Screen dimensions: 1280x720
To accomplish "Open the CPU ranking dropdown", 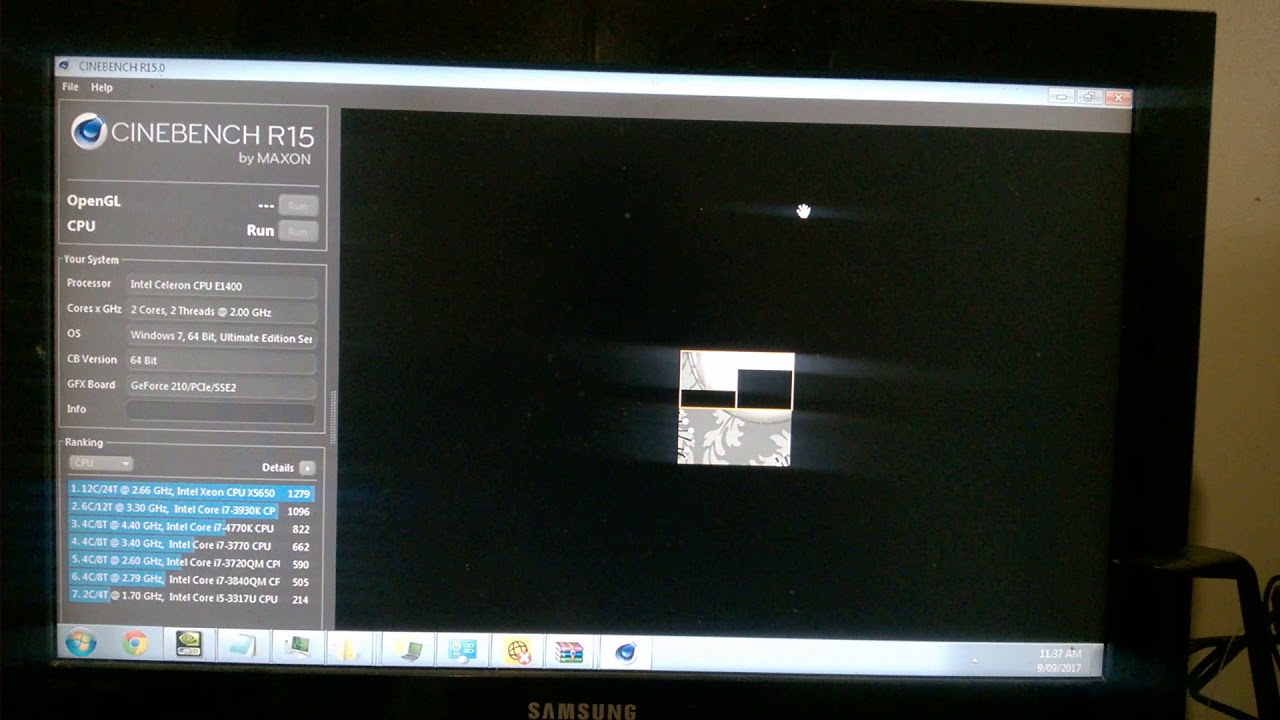I will tap(100, 463).
